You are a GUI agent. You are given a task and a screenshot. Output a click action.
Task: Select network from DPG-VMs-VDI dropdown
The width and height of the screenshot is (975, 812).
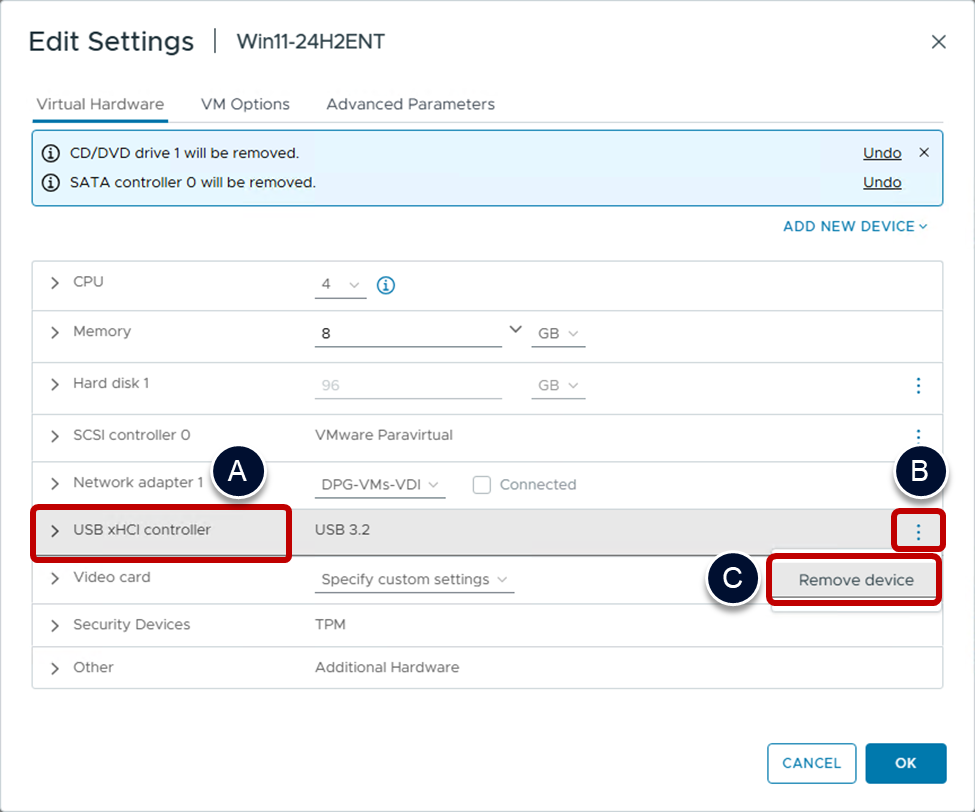380,485
